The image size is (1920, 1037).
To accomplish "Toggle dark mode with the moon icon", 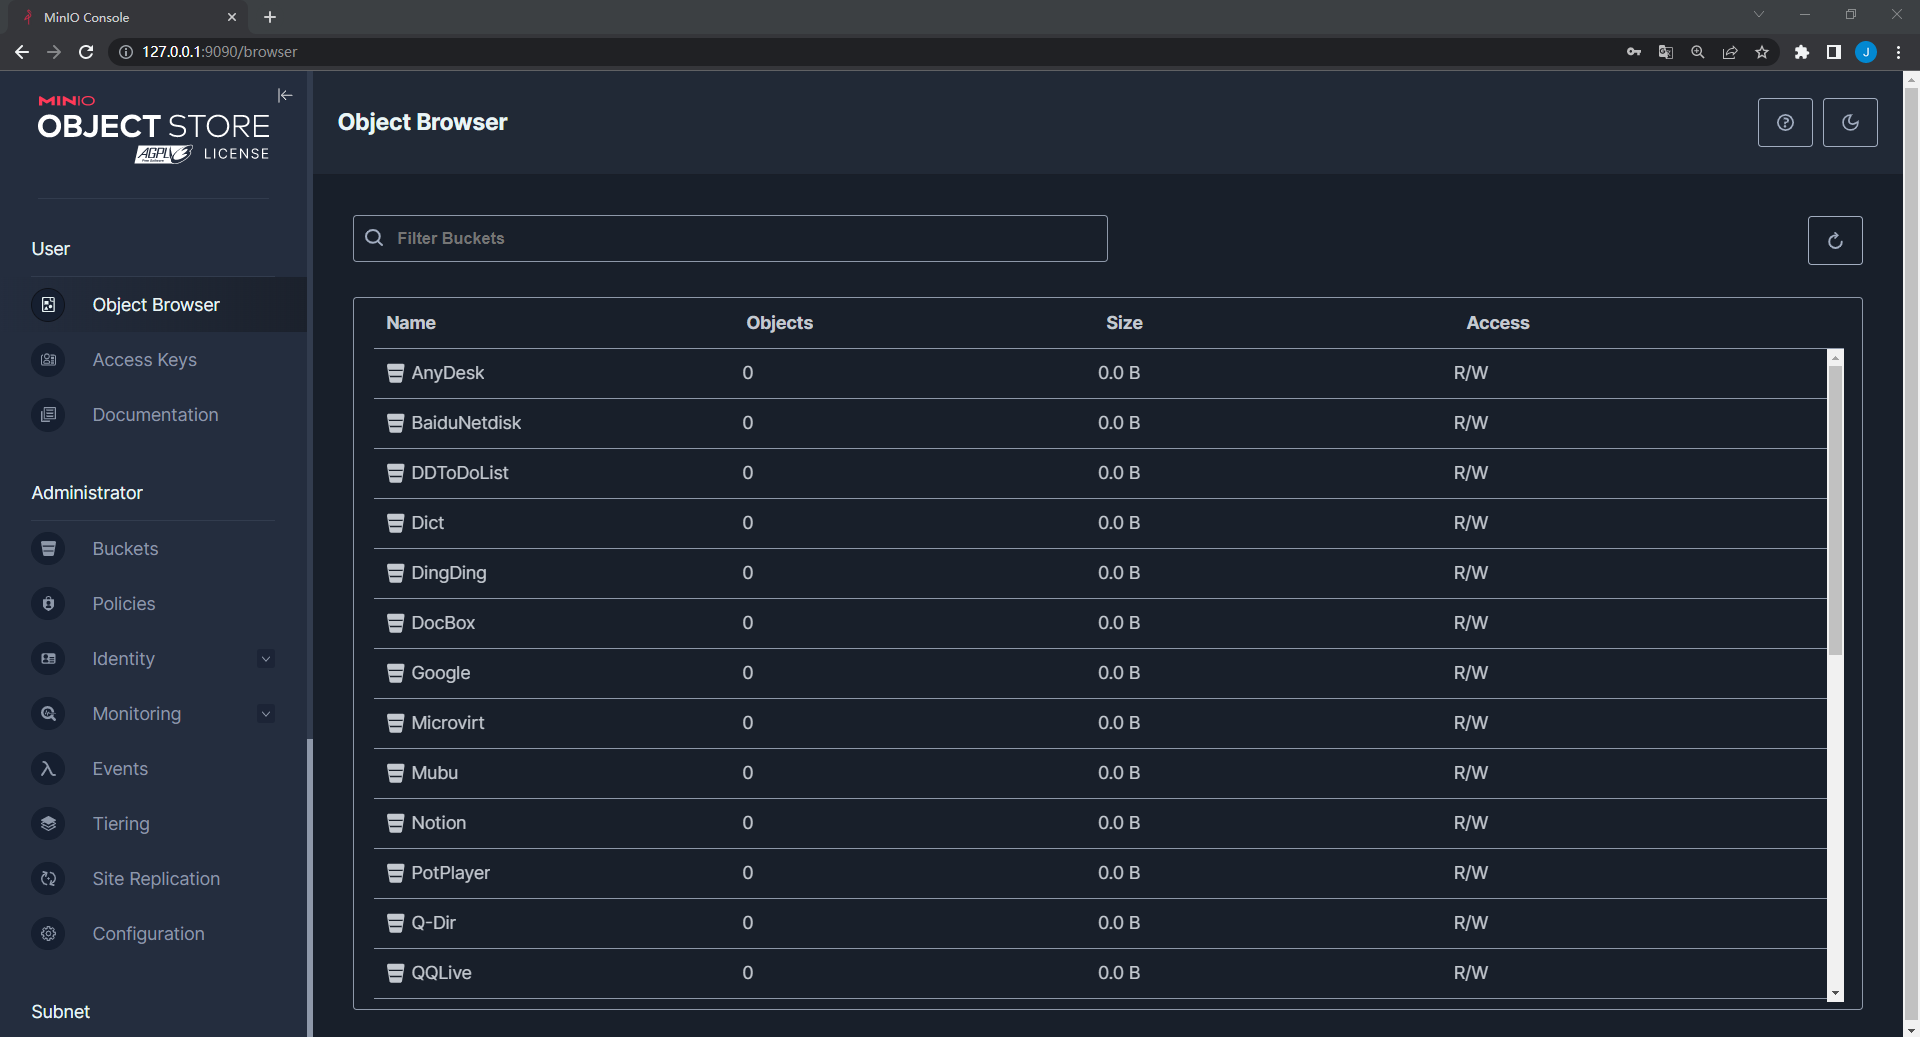I will pos(1850,122).
